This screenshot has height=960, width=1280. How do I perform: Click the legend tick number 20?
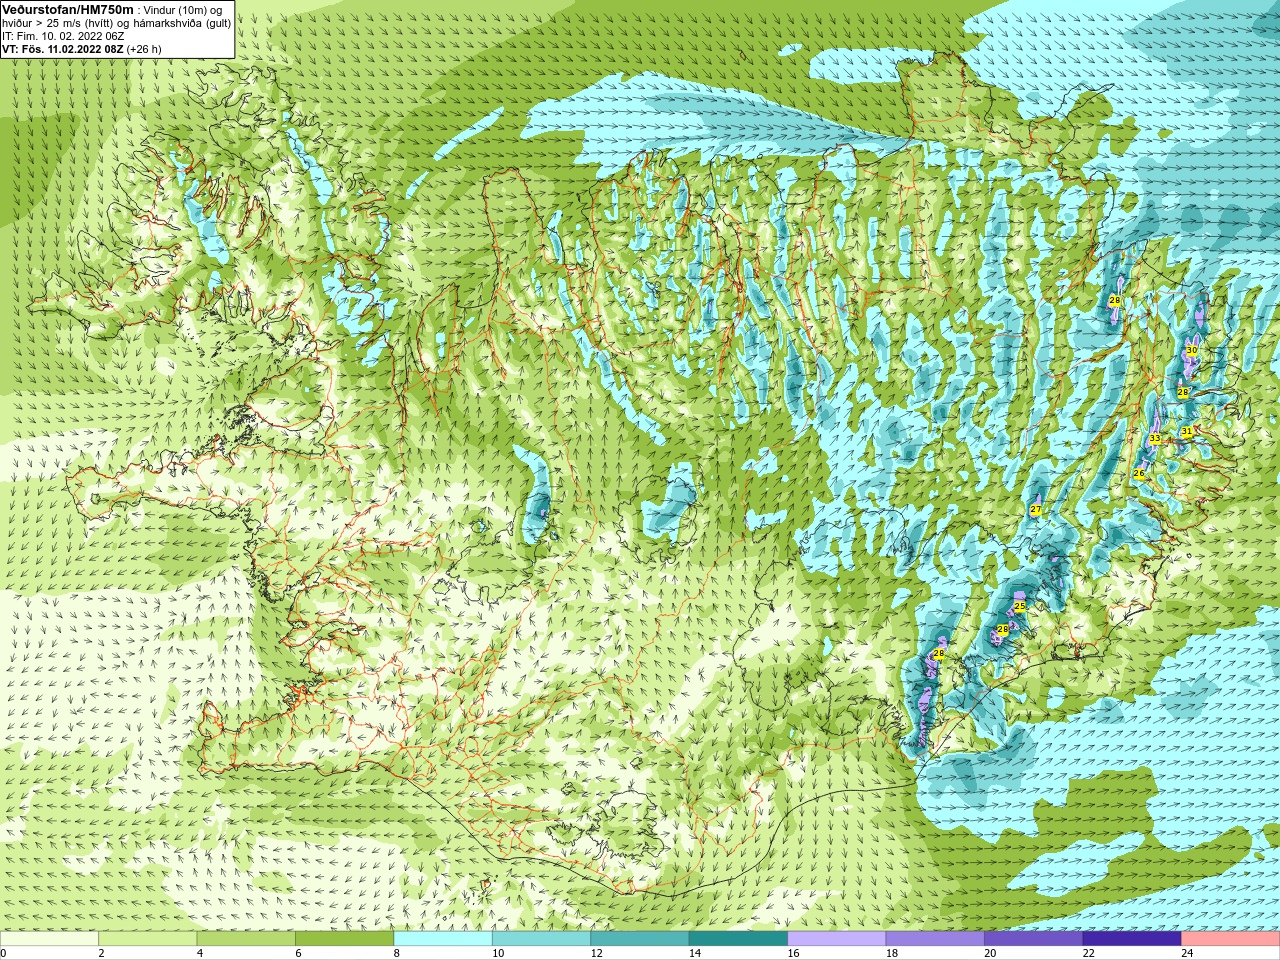pos(990,953)
